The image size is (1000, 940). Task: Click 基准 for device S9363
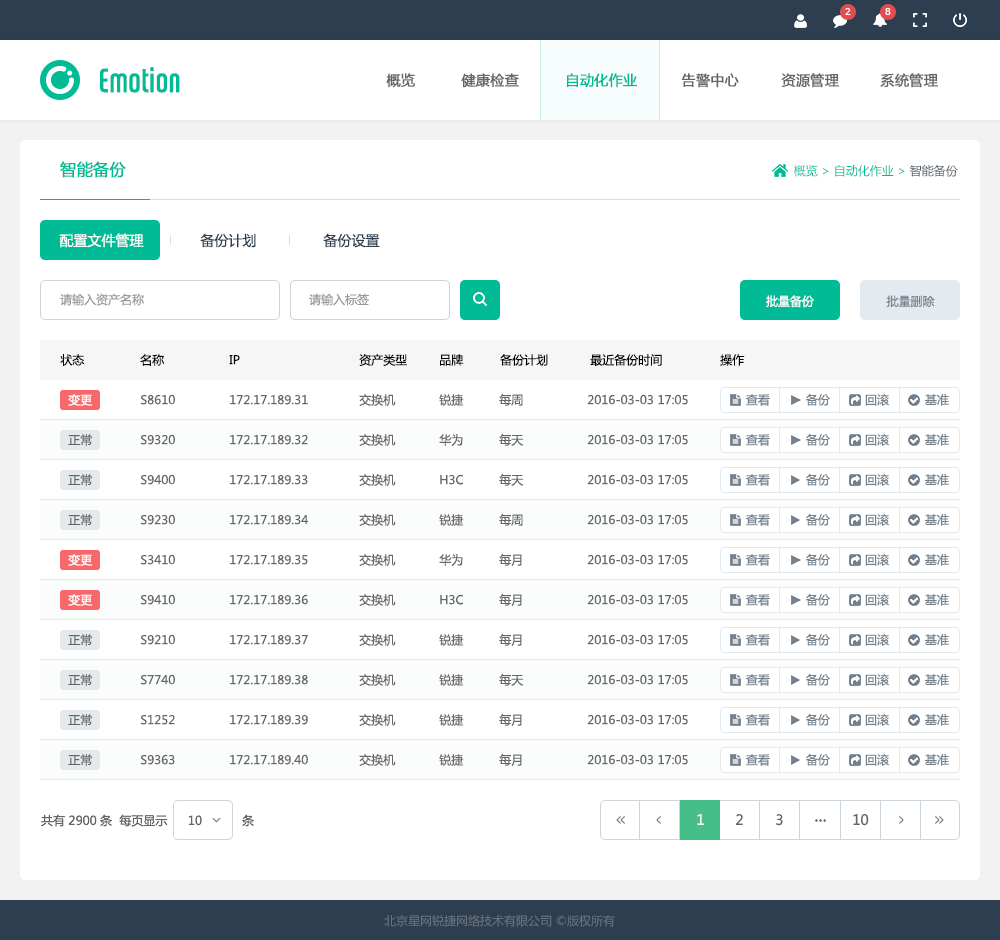929,760
